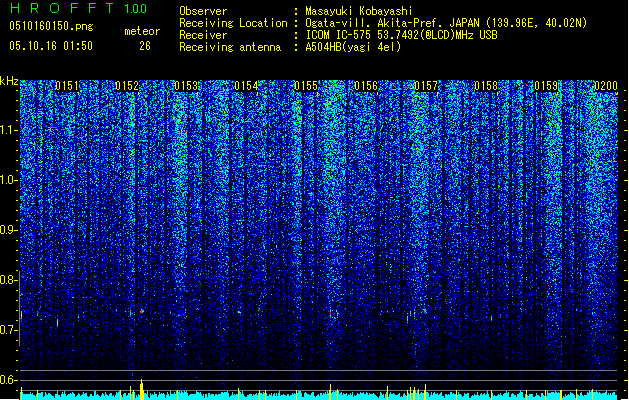Click the 'Receiver' field label
Screen dimensions: 629x400
click(x=203, y=35)
